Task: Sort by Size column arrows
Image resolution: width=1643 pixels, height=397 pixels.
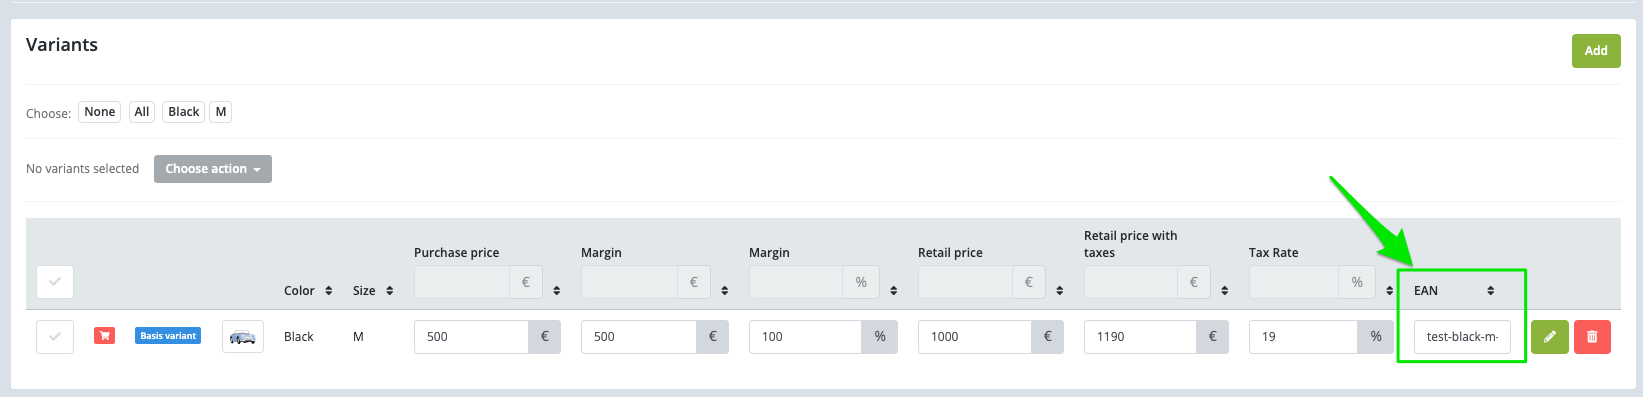Action: point(390,291)
